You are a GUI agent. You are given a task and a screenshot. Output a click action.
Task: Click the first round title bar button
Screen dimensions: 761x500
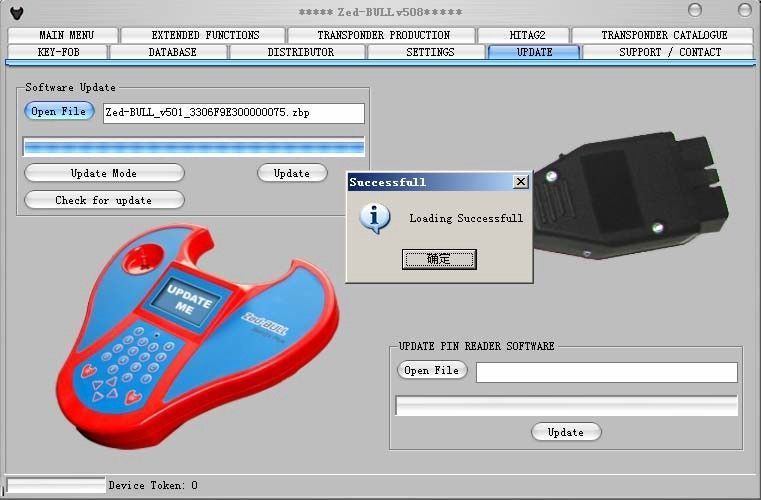[x=695, y=10]
